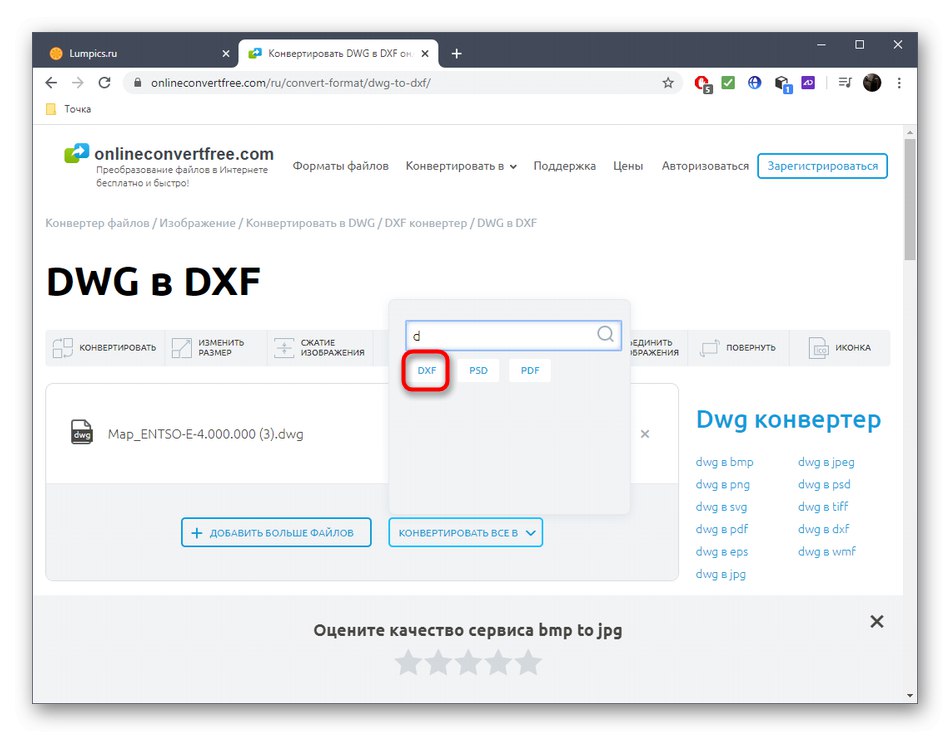This screenshot has width=950, height=736.
Task: Close the rating banner with X
Action: (x=877, y=621)
